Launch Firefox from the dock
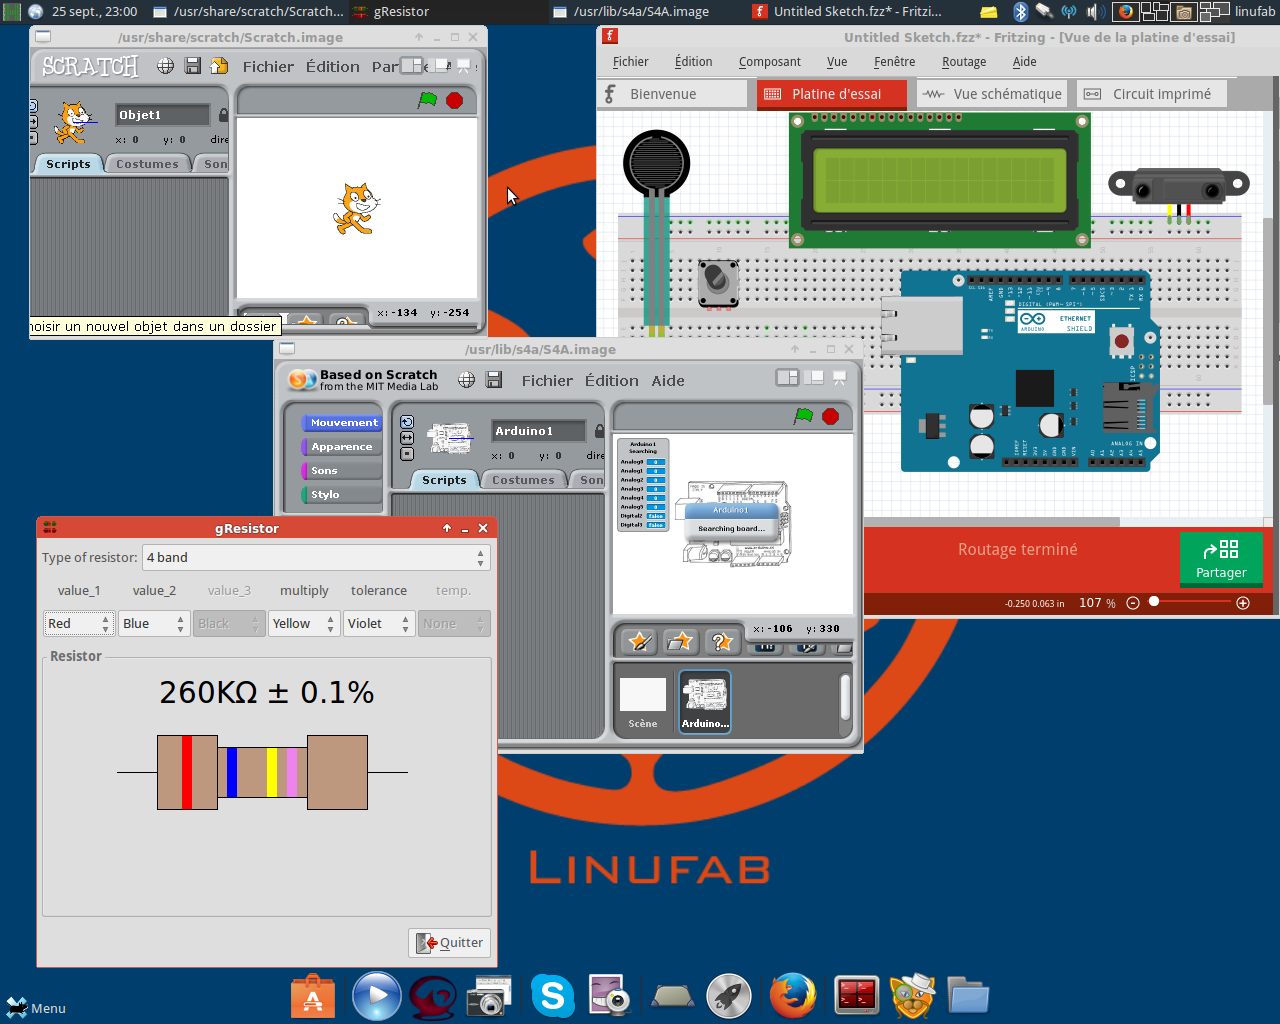1280x1024 pixels. pos(793,996)
